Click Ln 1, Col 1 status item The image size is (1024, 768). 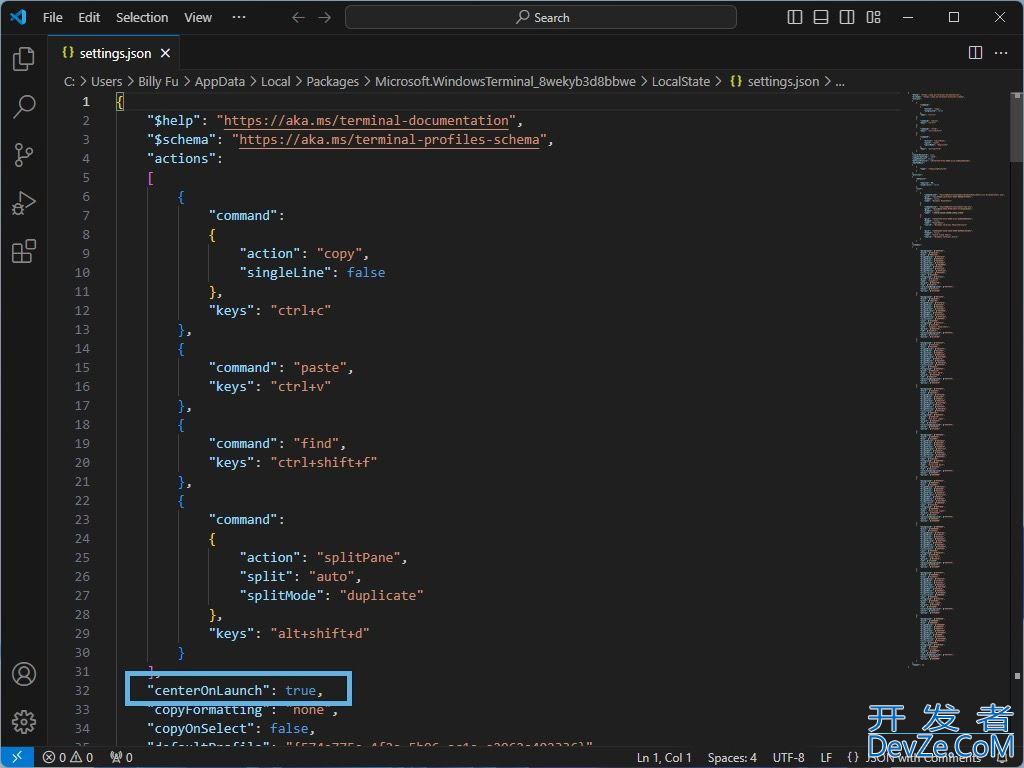[x=664, y=758]
